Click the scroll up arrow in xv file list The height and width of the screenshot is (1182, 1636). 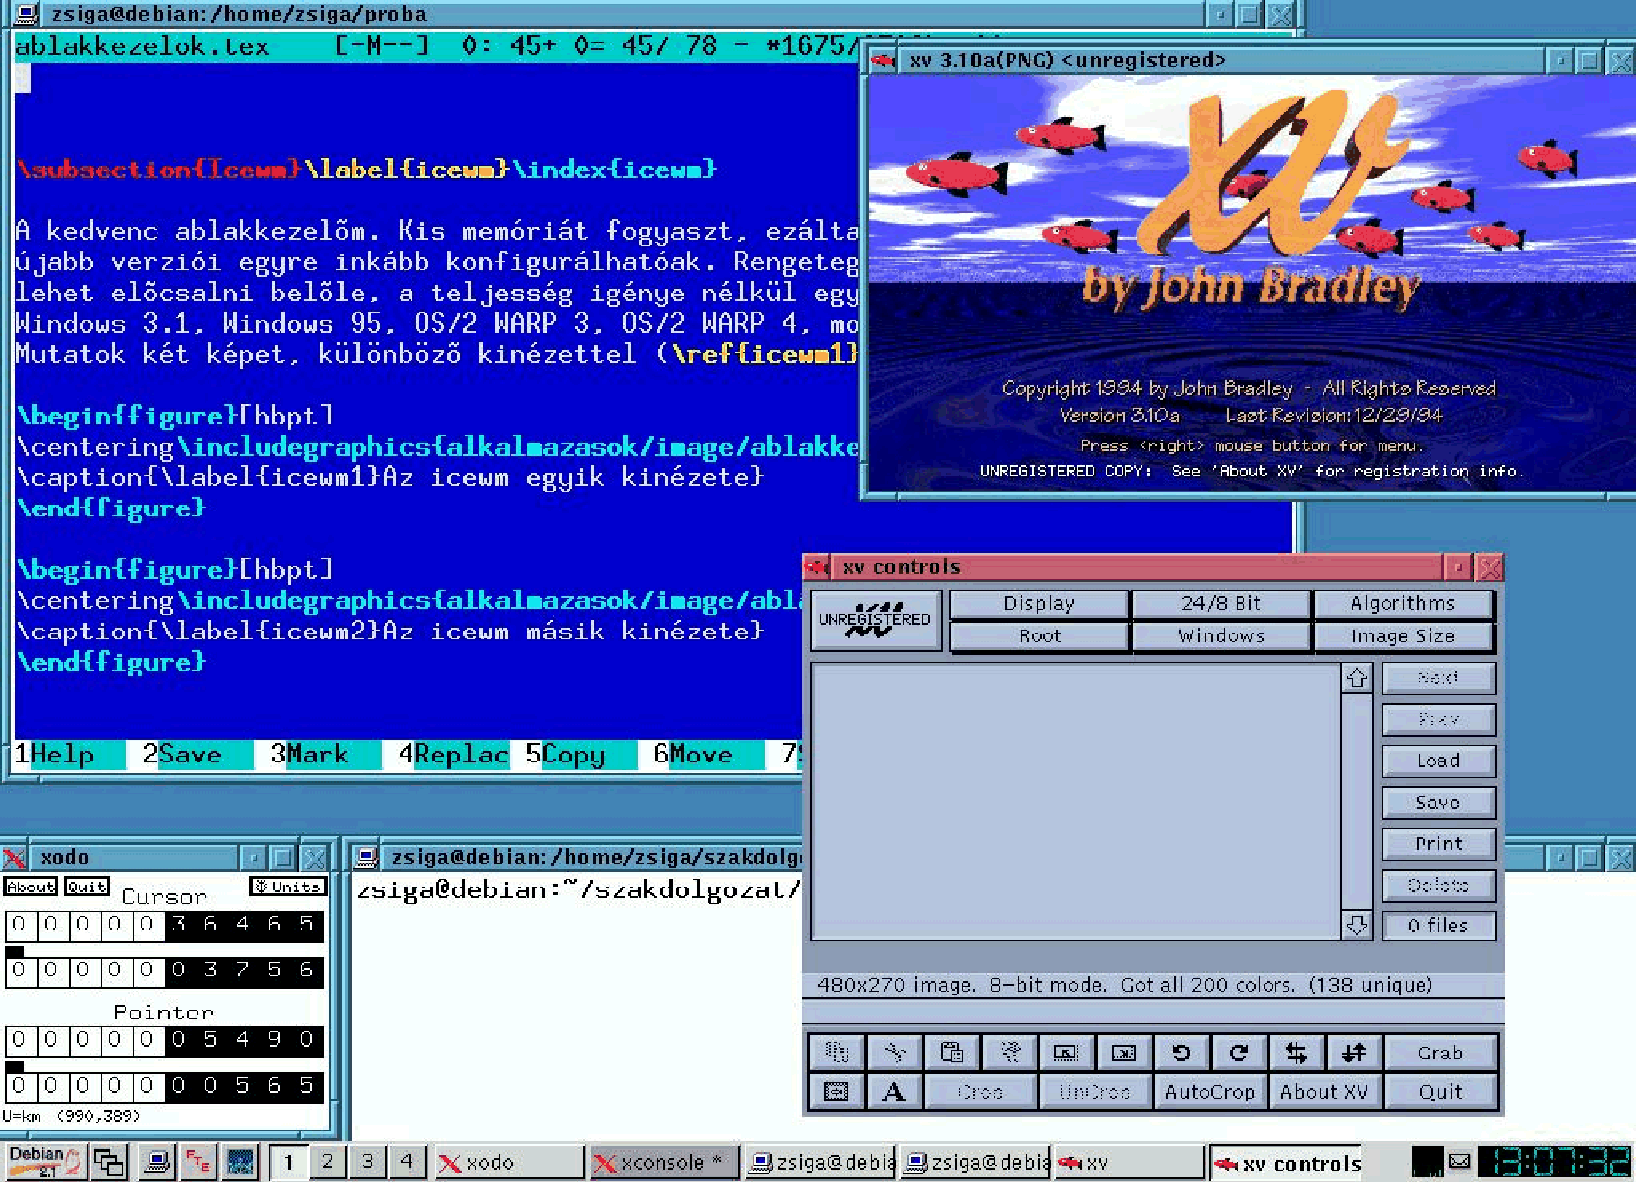(x=1356, y=678)
